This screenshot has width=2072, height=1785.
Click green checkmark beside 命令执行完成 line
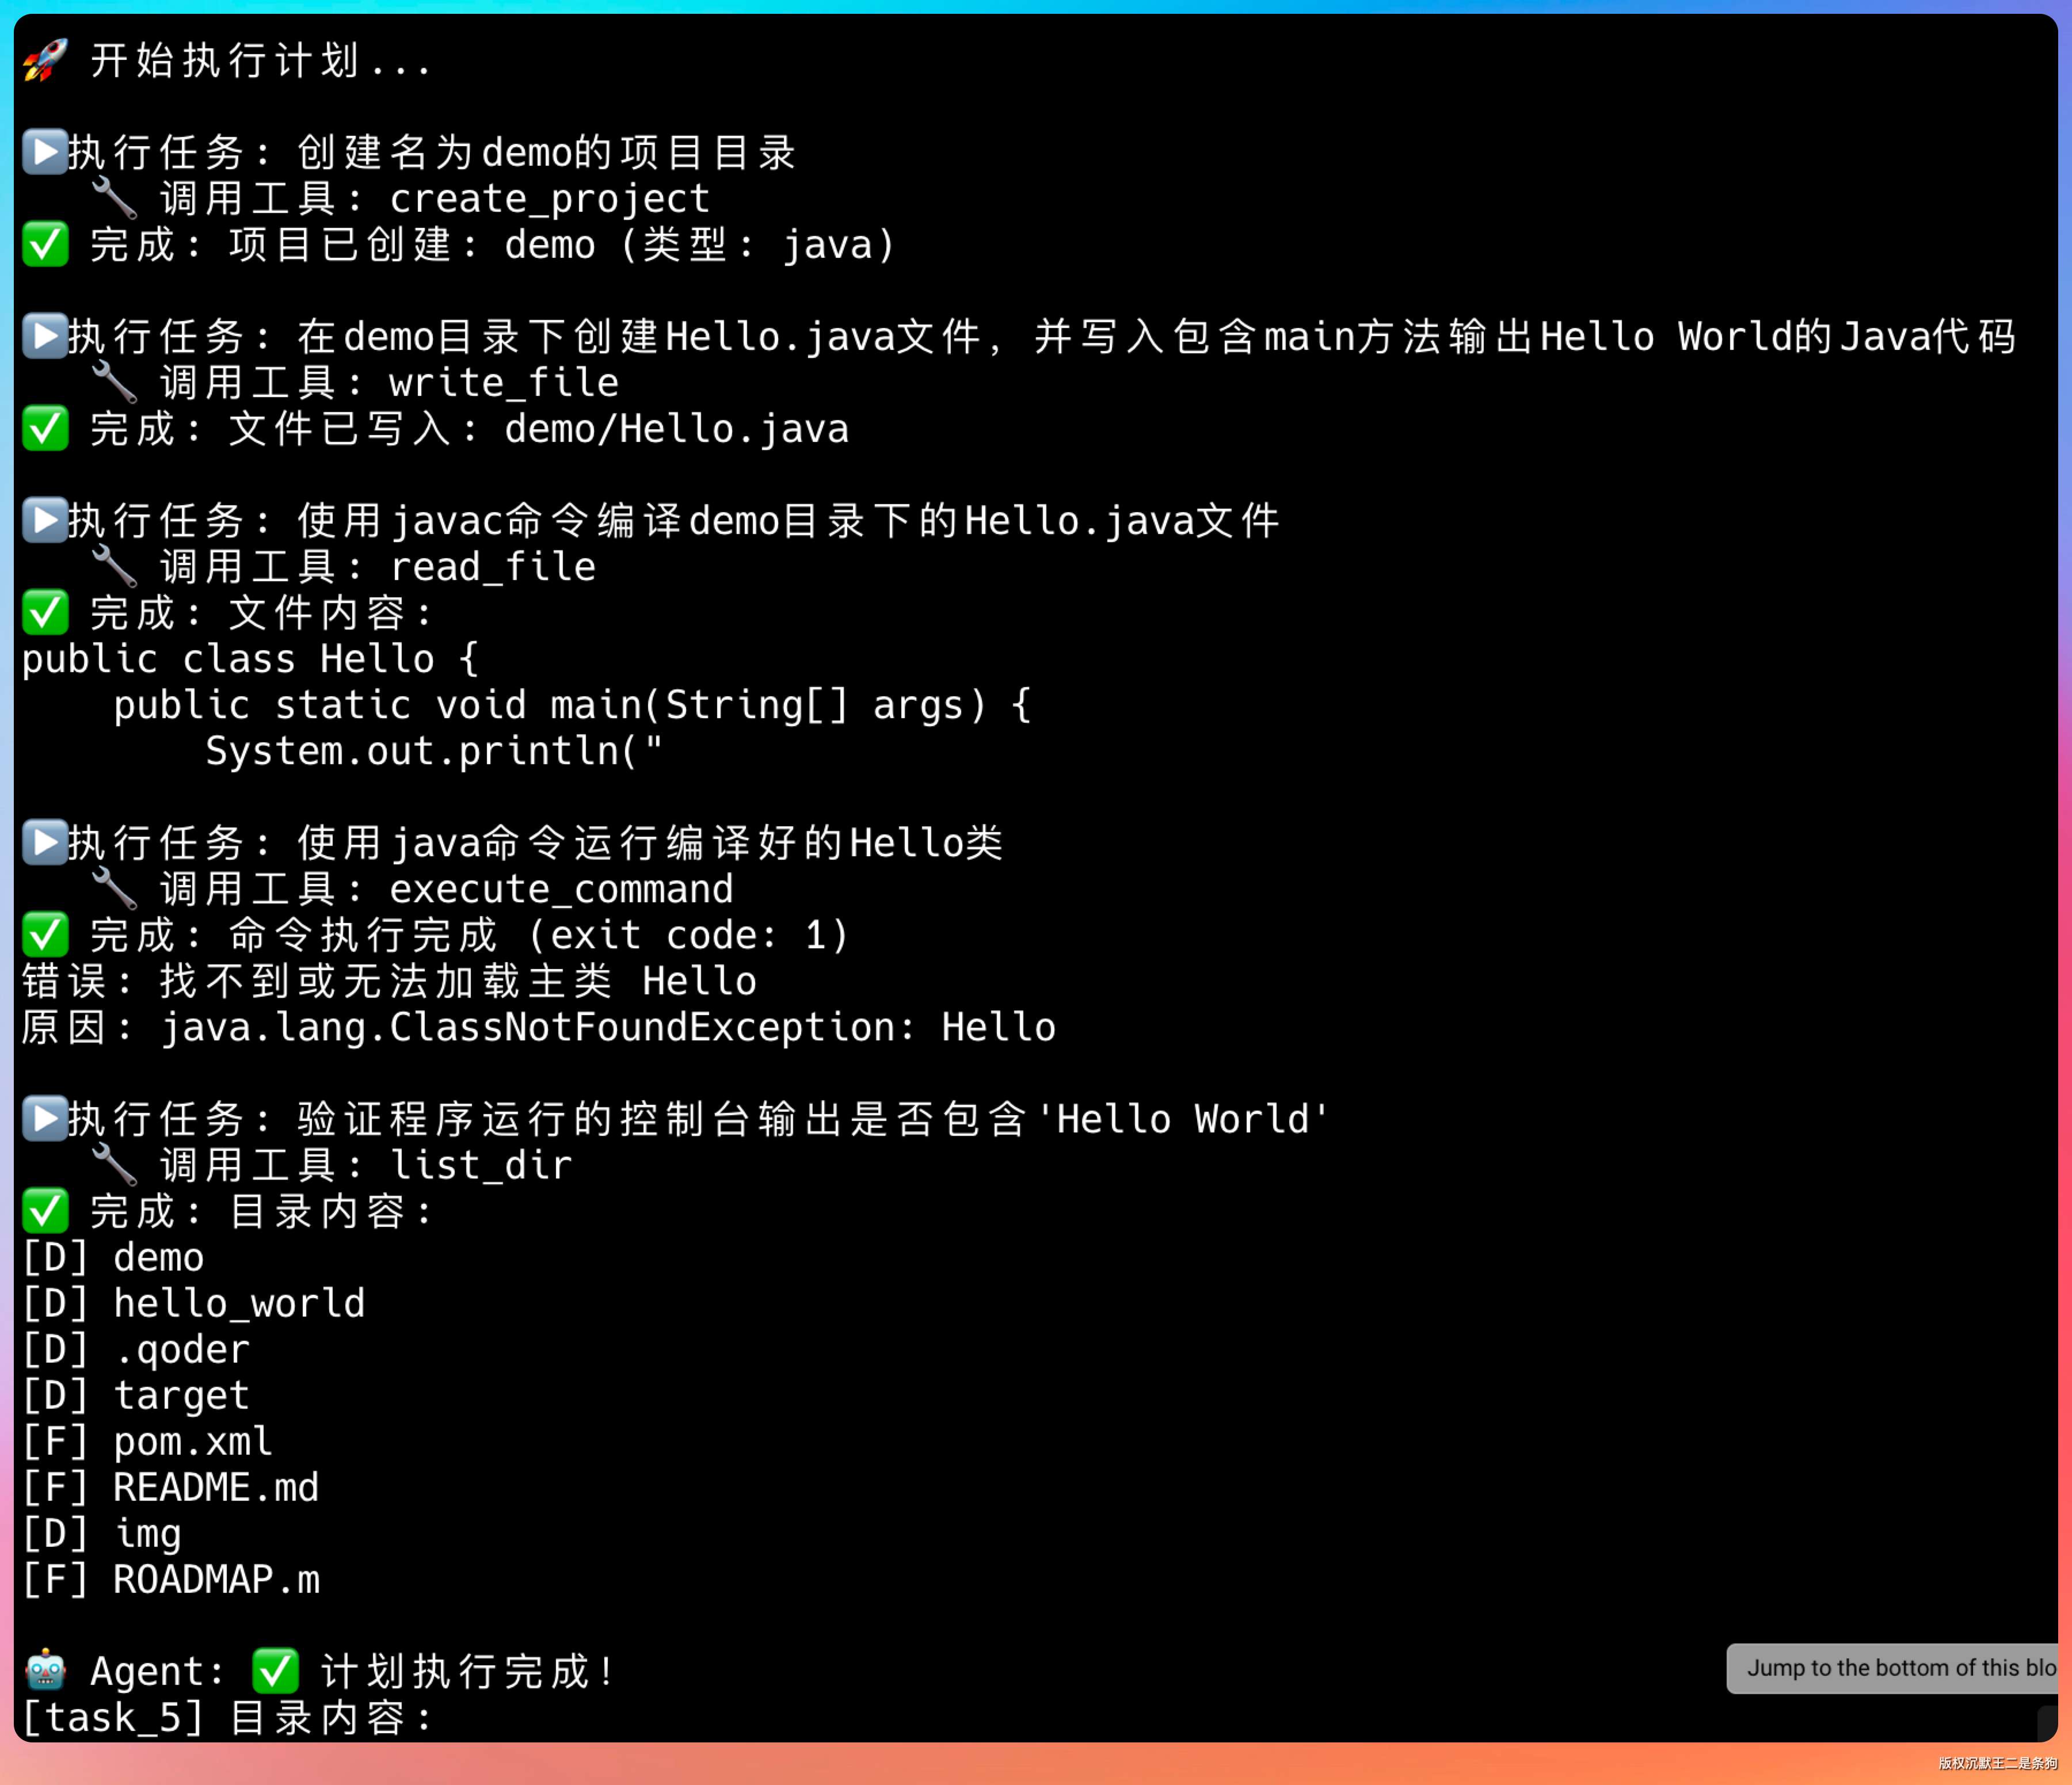[45, 934]
